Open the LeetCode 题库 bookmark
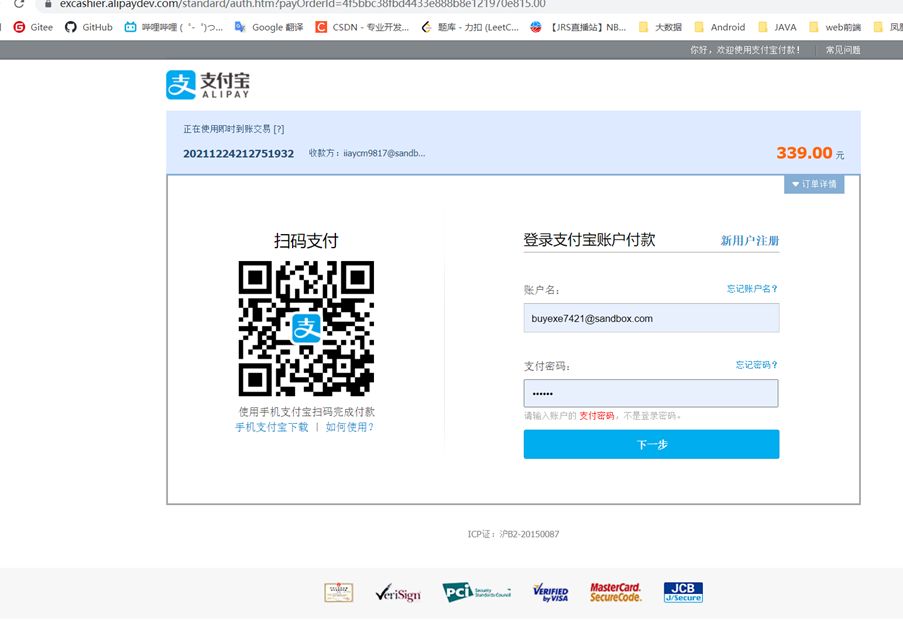The image size is (903, 621). pos(470,27)
